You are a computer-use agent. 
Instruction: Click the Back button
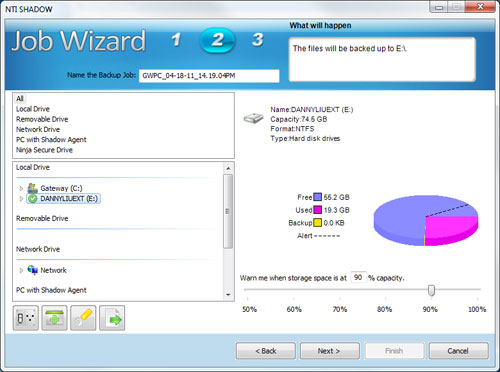tap(266, 351)
